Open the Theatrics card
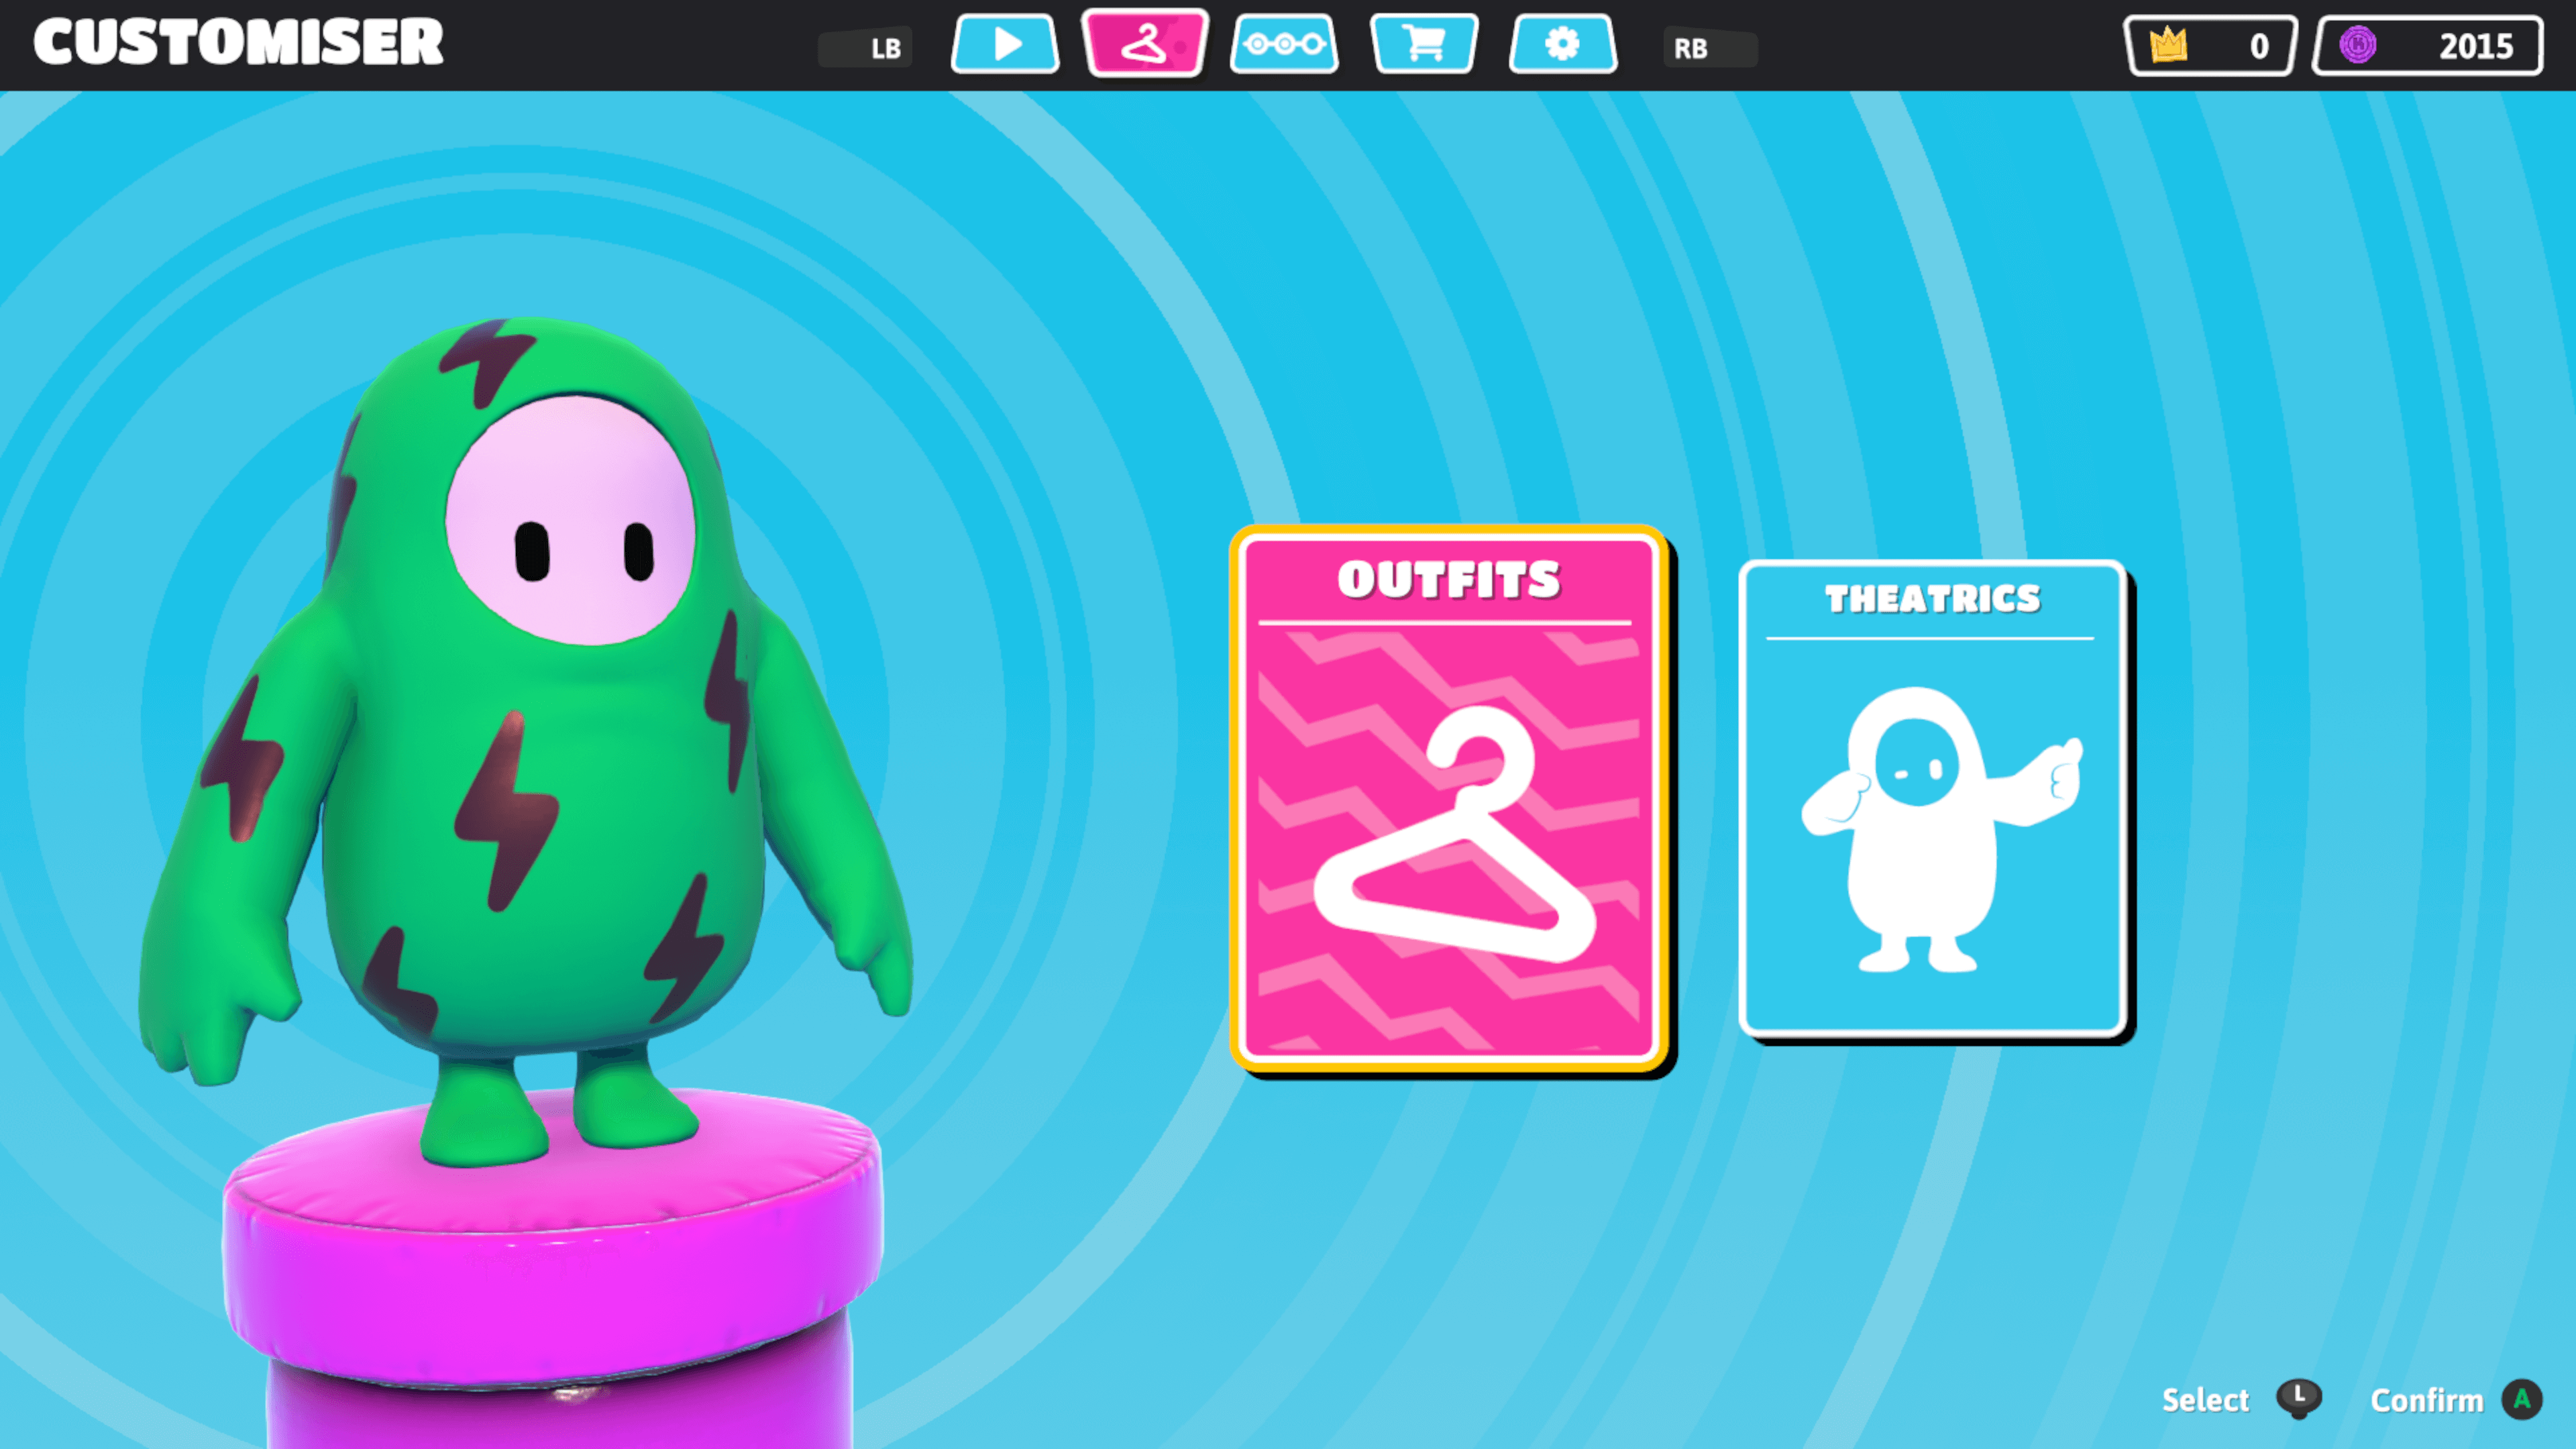This screenshot has width=2576, height=1449. (1932, 800)
